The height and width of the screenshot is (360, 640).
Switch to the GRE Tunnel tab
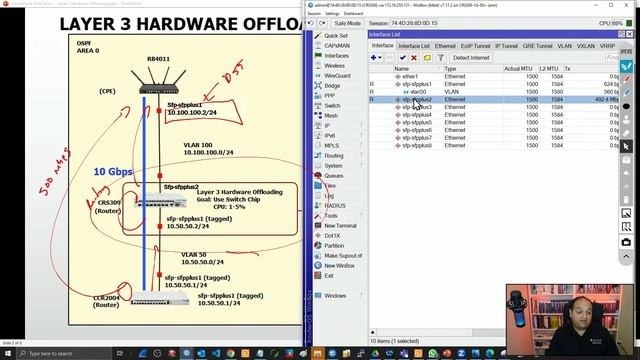538,46
